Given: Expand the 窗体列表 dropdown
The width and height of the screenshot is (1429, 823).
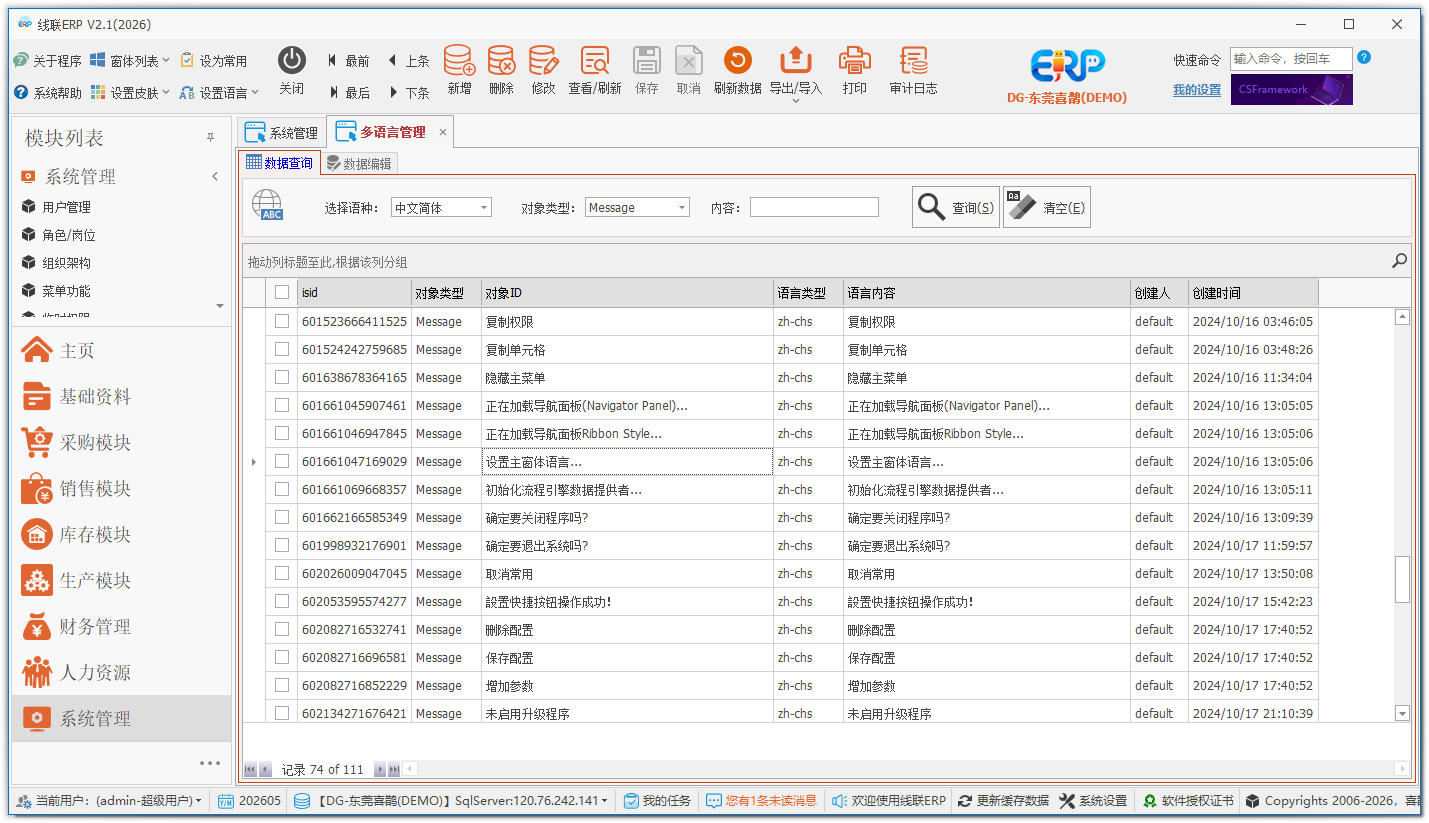Looking at the screenshot, I should point(166,61).
